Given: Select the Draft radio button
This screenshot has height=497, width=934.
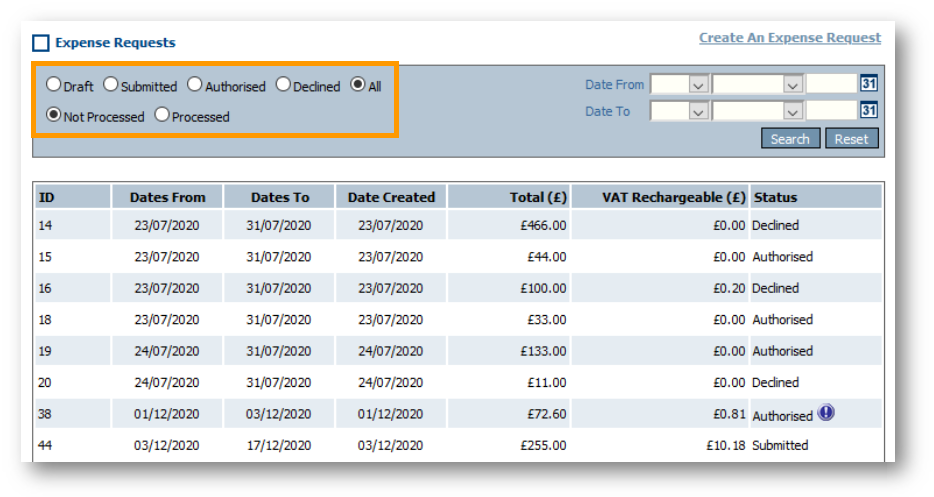Looking at the screenshot, I should click(54, 84).
